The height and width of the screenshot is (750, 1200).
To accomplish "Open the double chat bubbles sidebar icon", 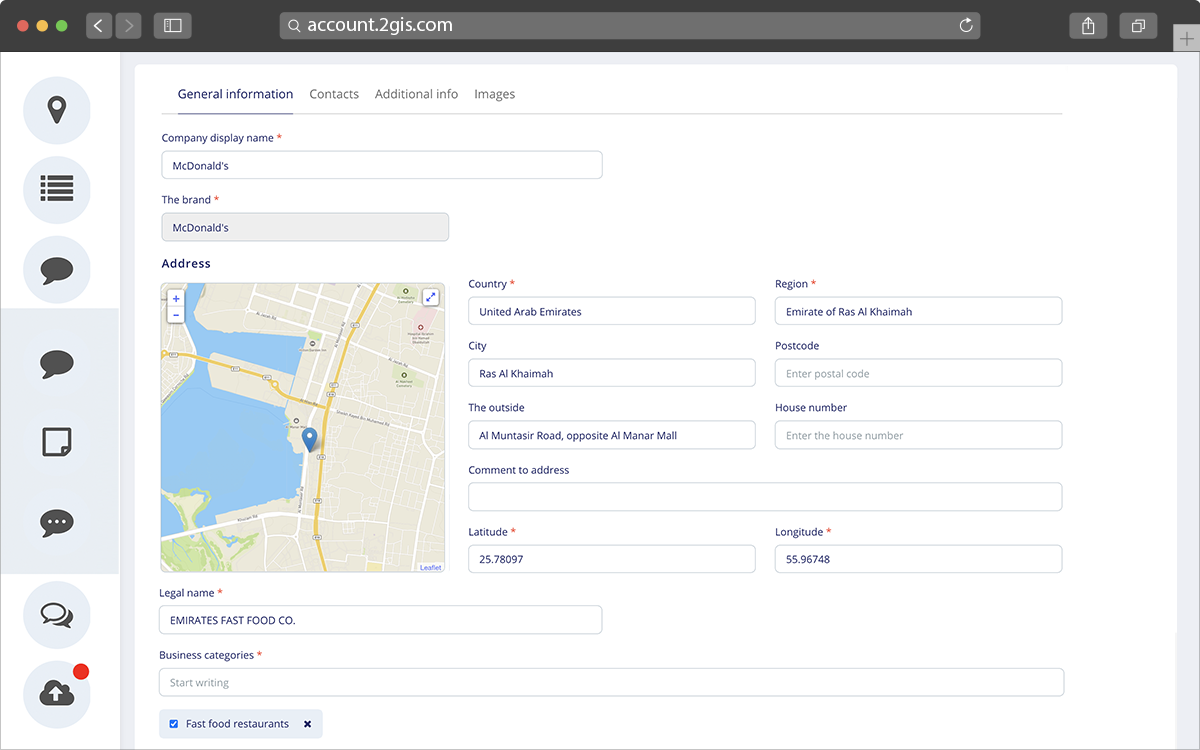I will tap(57, 614).
